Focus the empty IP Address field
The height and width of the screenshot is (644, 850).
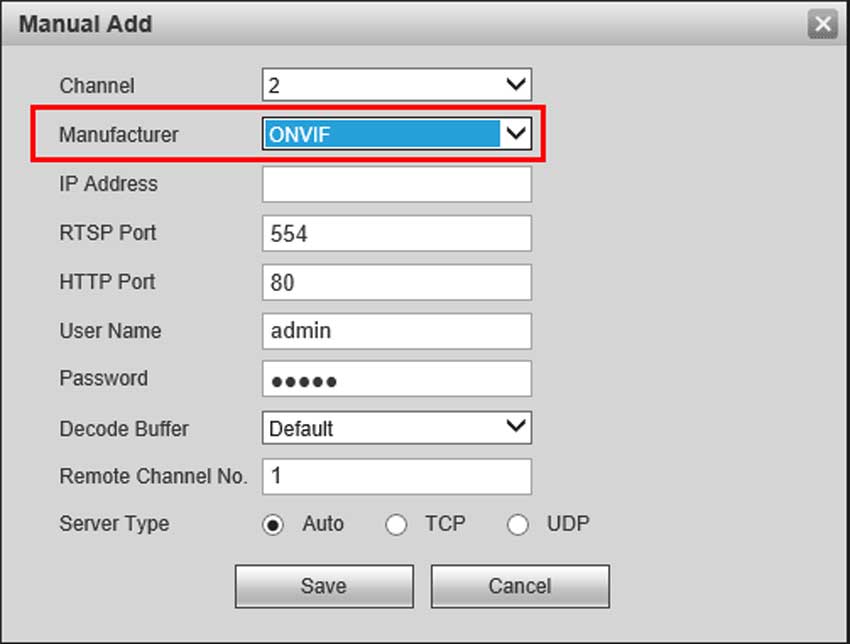click(396, 184)
